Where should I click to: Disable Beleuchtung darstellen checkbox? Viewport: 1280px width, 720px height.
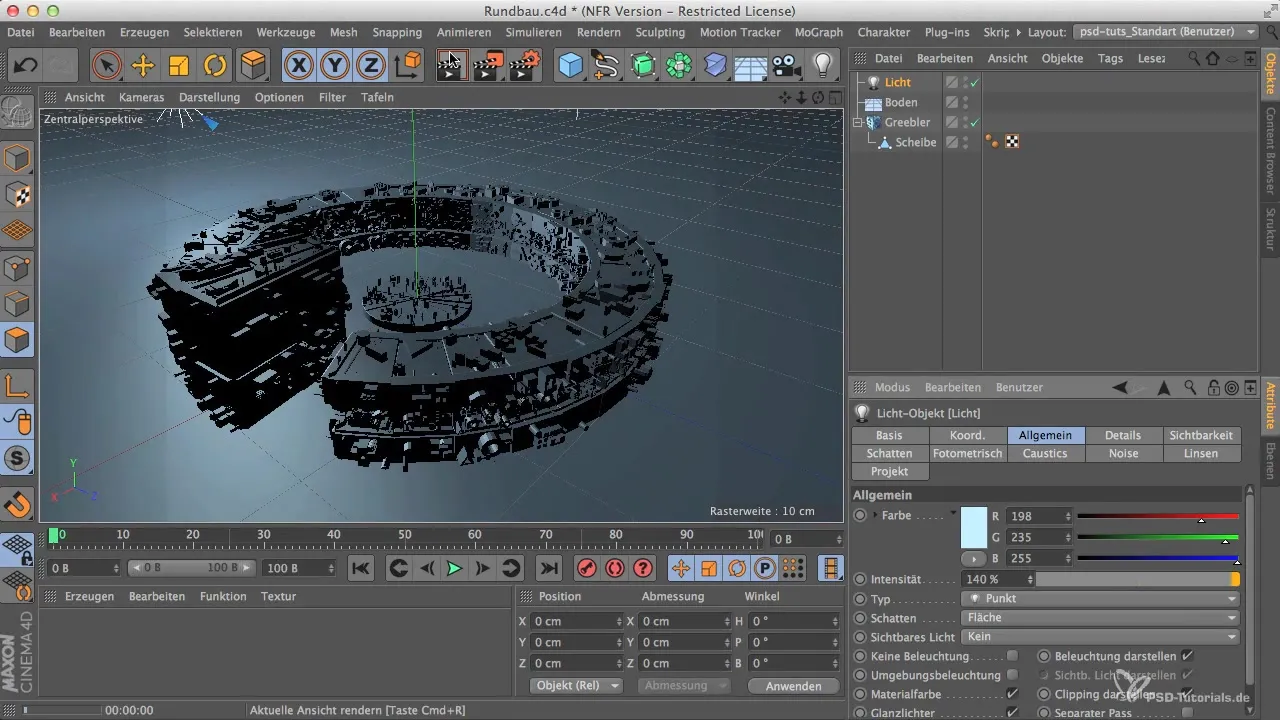pos(1187,656)
